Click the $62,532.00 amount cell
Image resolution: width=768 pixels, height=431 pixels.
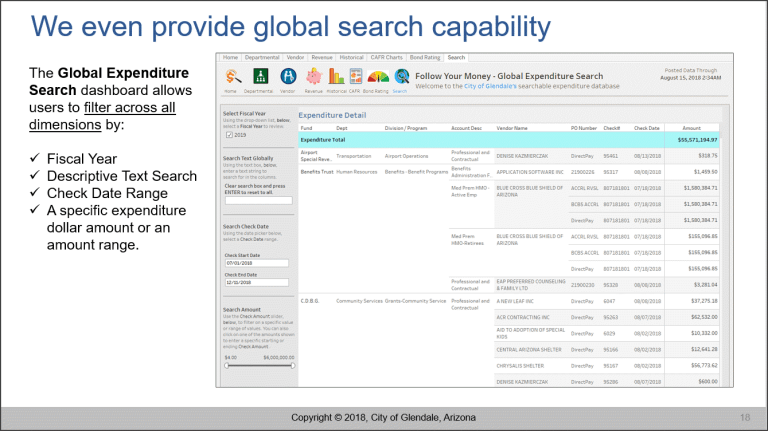[704, 317]
